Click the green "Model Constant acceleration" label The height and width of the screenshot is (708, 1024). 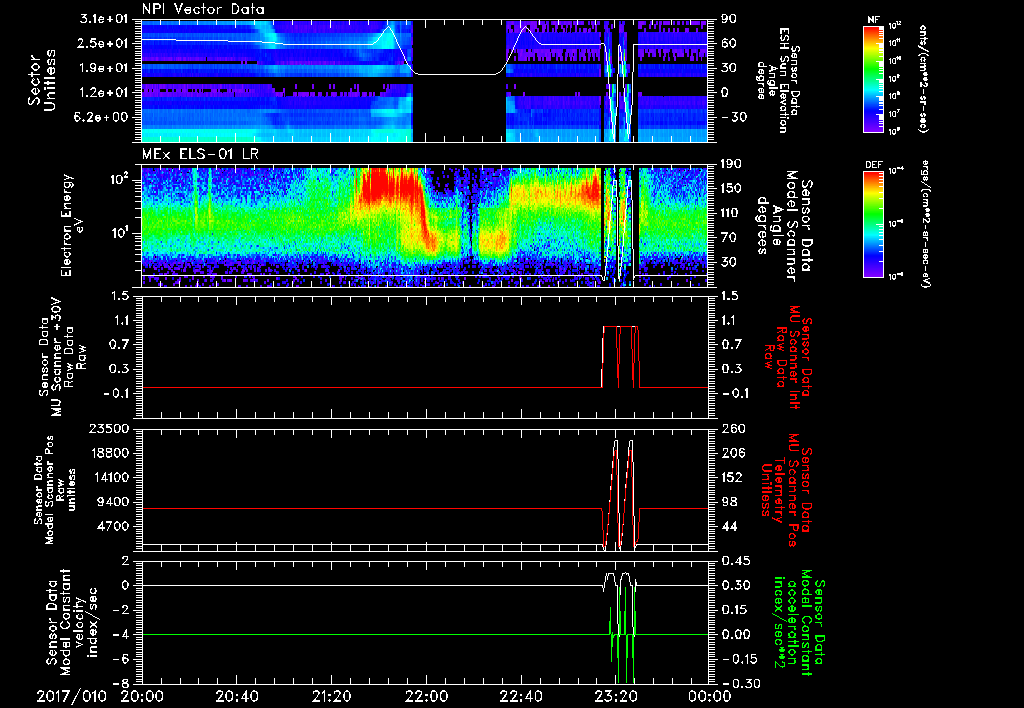pyautogui.click(x=798, y=623)
